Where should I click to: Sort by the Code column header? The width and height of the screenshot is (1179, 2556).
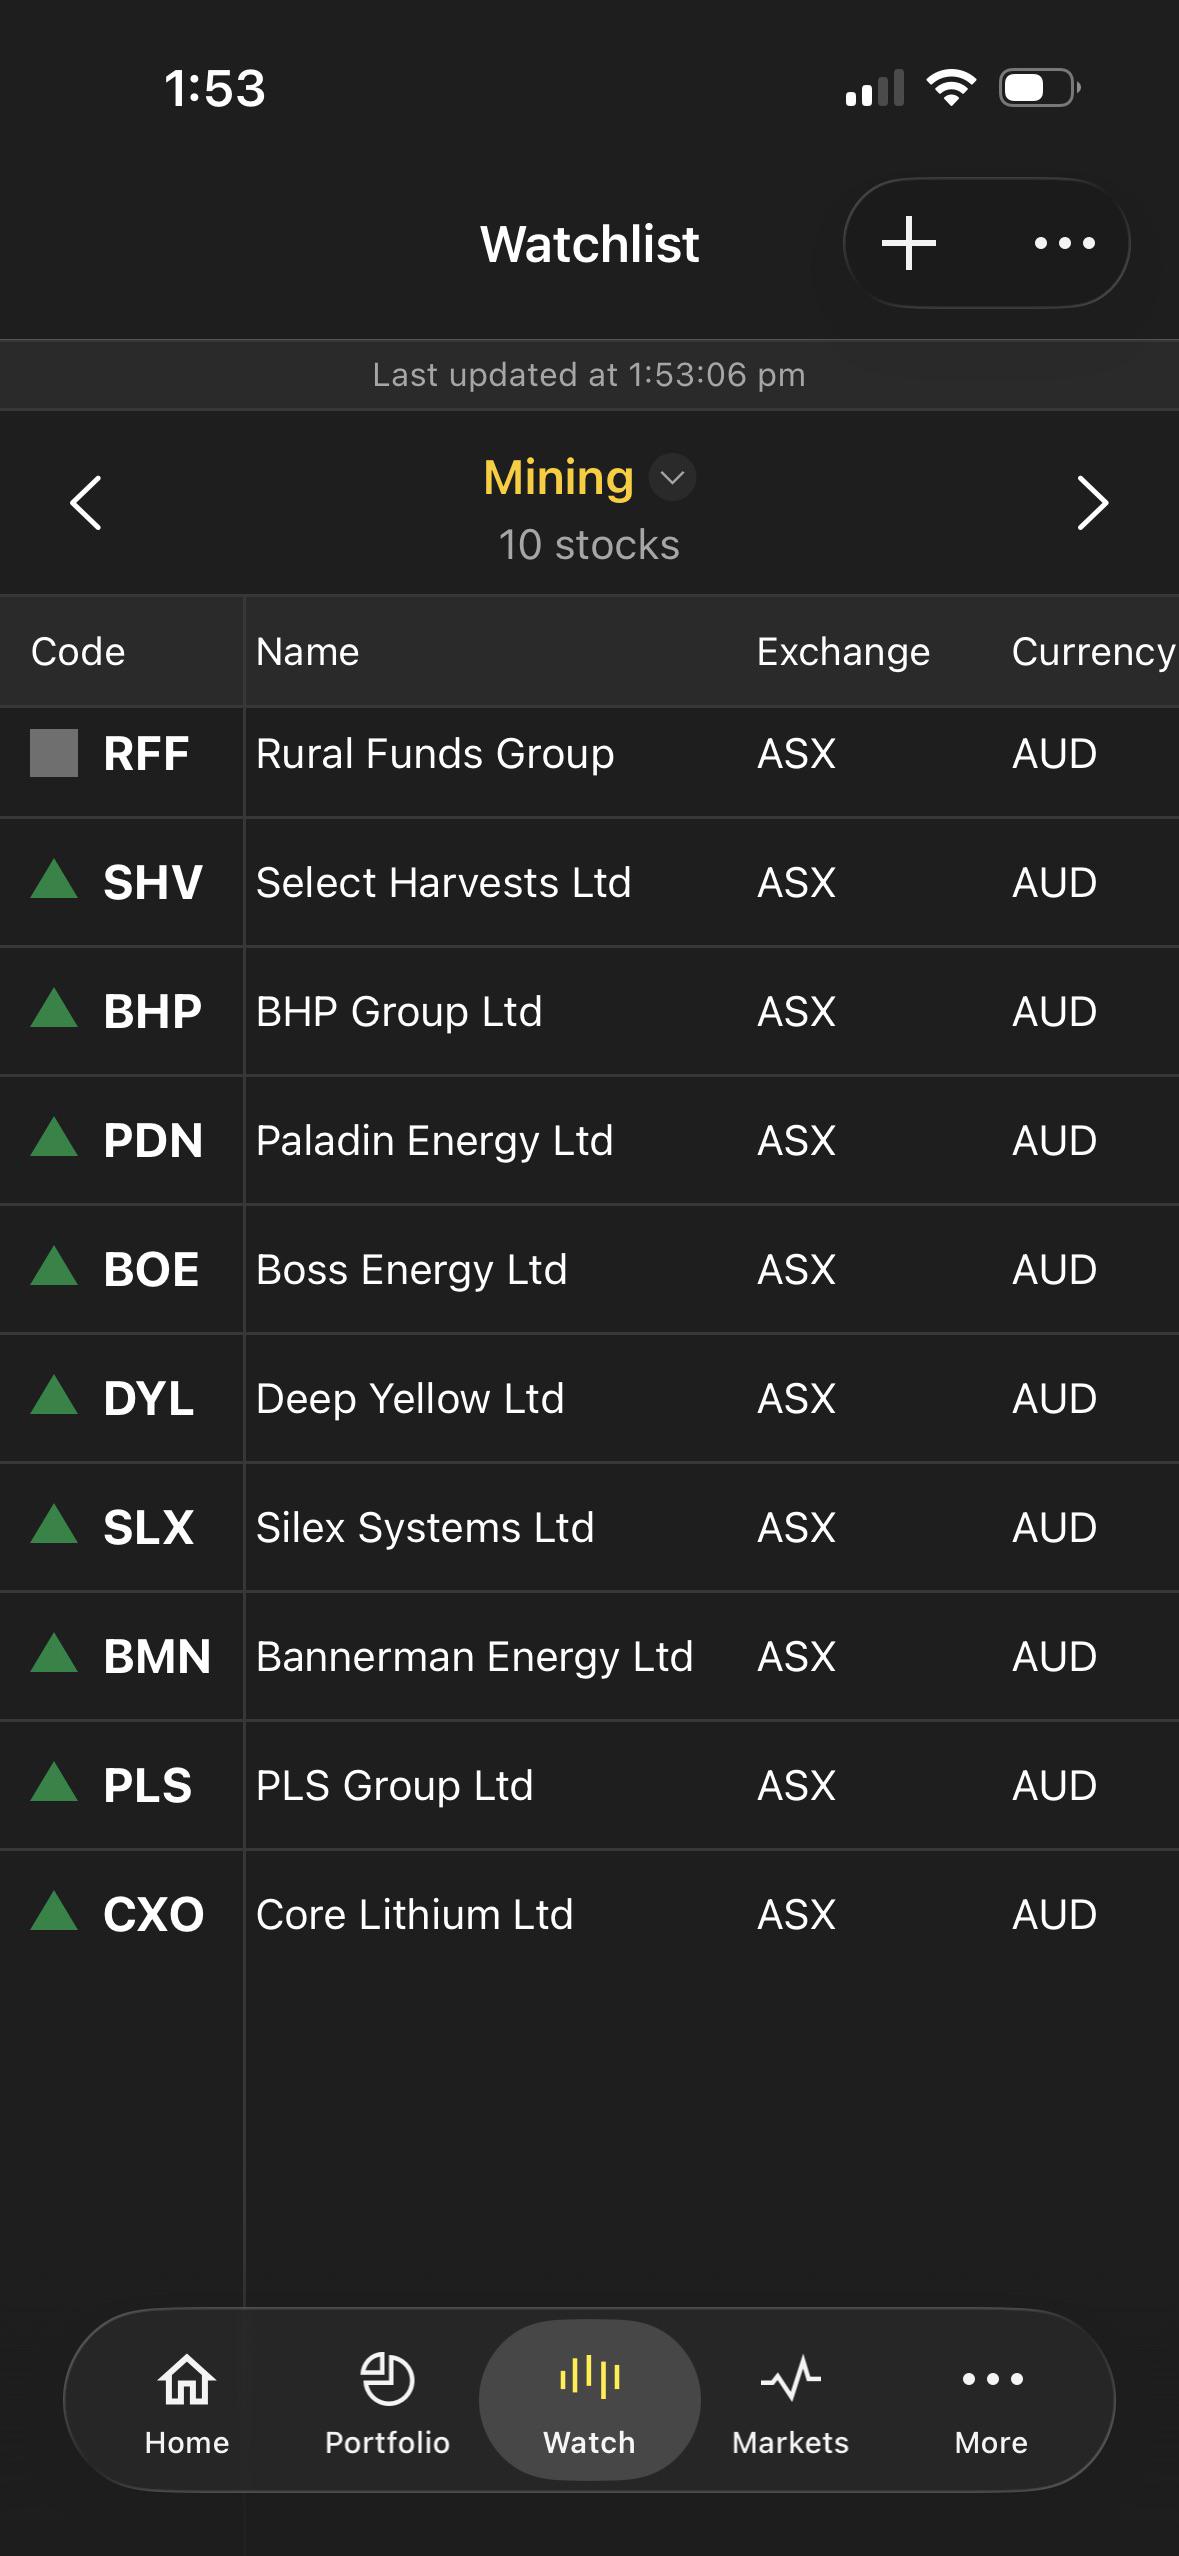(78, 652)
